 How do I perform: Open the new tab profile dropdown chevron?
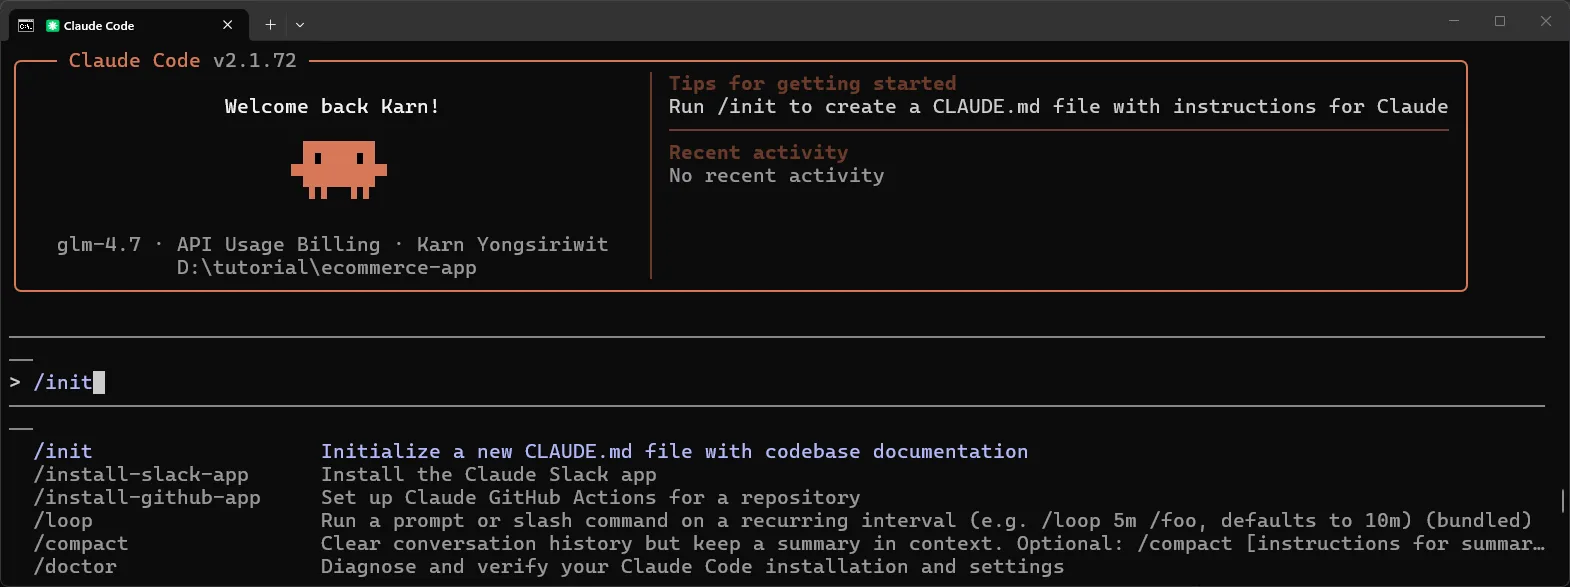point(298,24)
